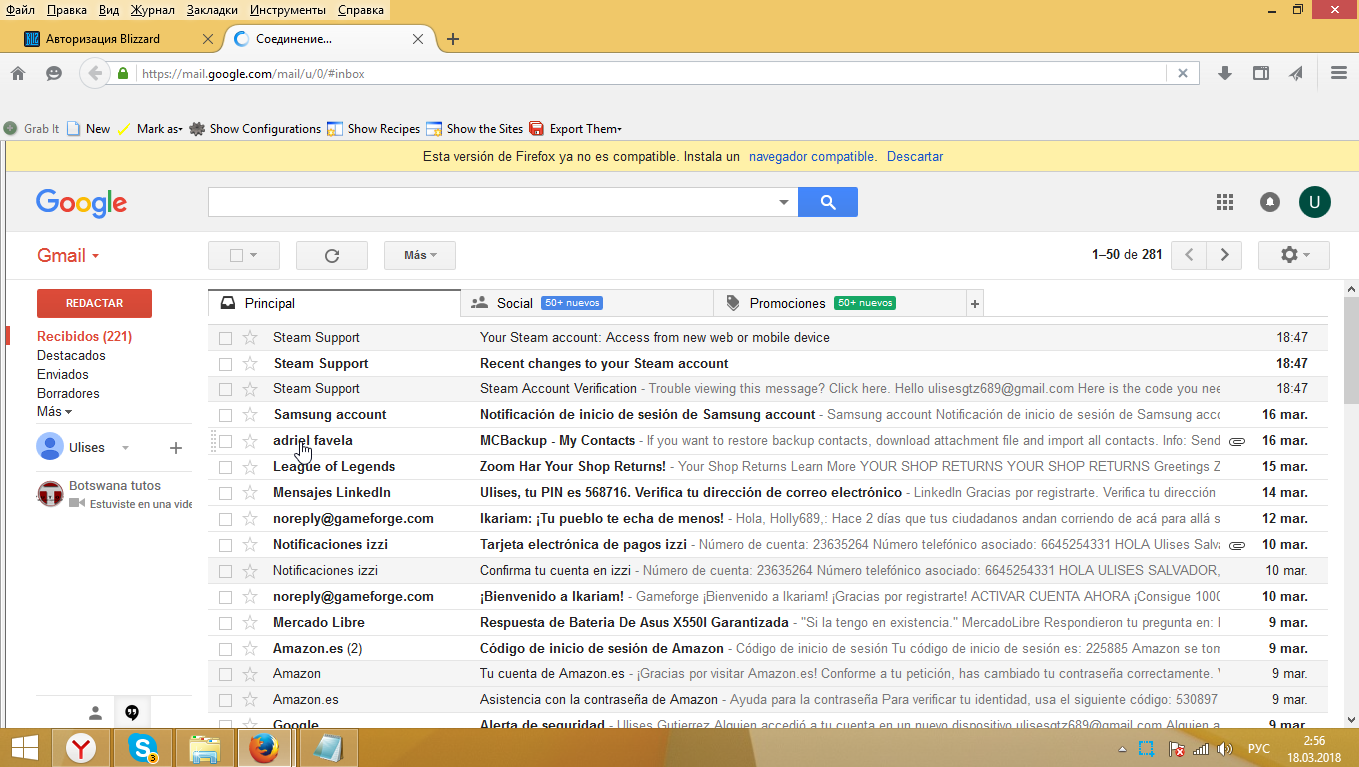This screenshot has height=767, width=1359.
Task: Open the Firefox hamburger menu
Action: pos(1339,73)
